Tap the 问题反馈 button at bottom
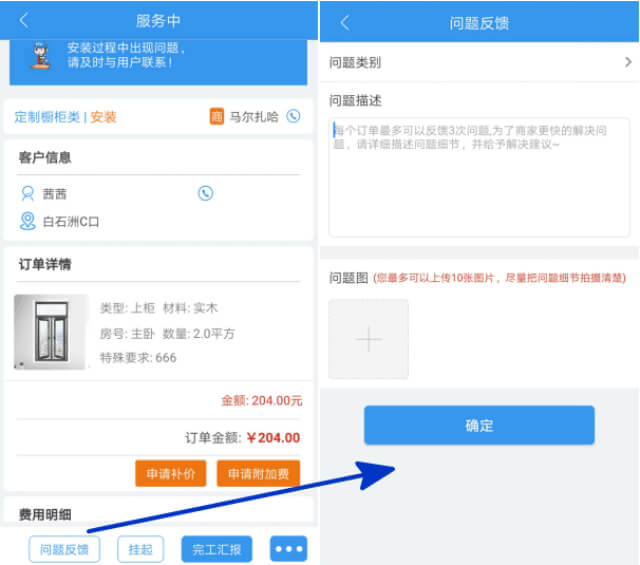640x565 pixels. pos(65,549)
